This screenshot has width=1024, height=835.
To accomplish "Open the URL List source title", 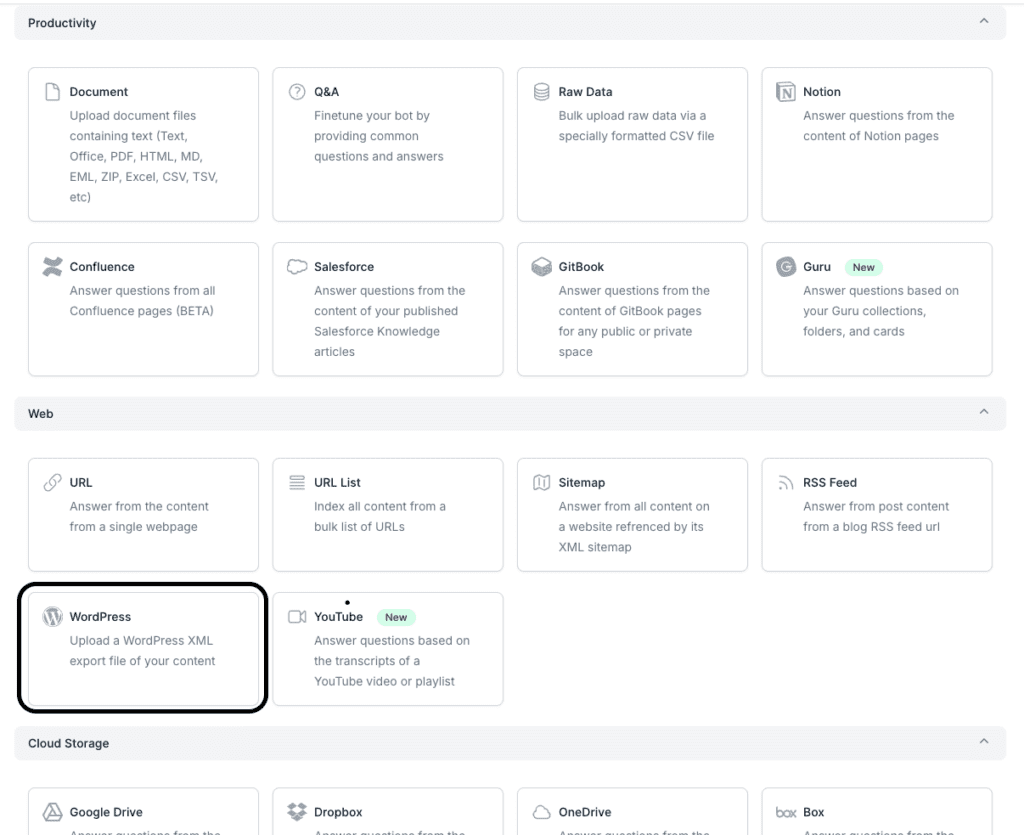I will click(337, 483).
